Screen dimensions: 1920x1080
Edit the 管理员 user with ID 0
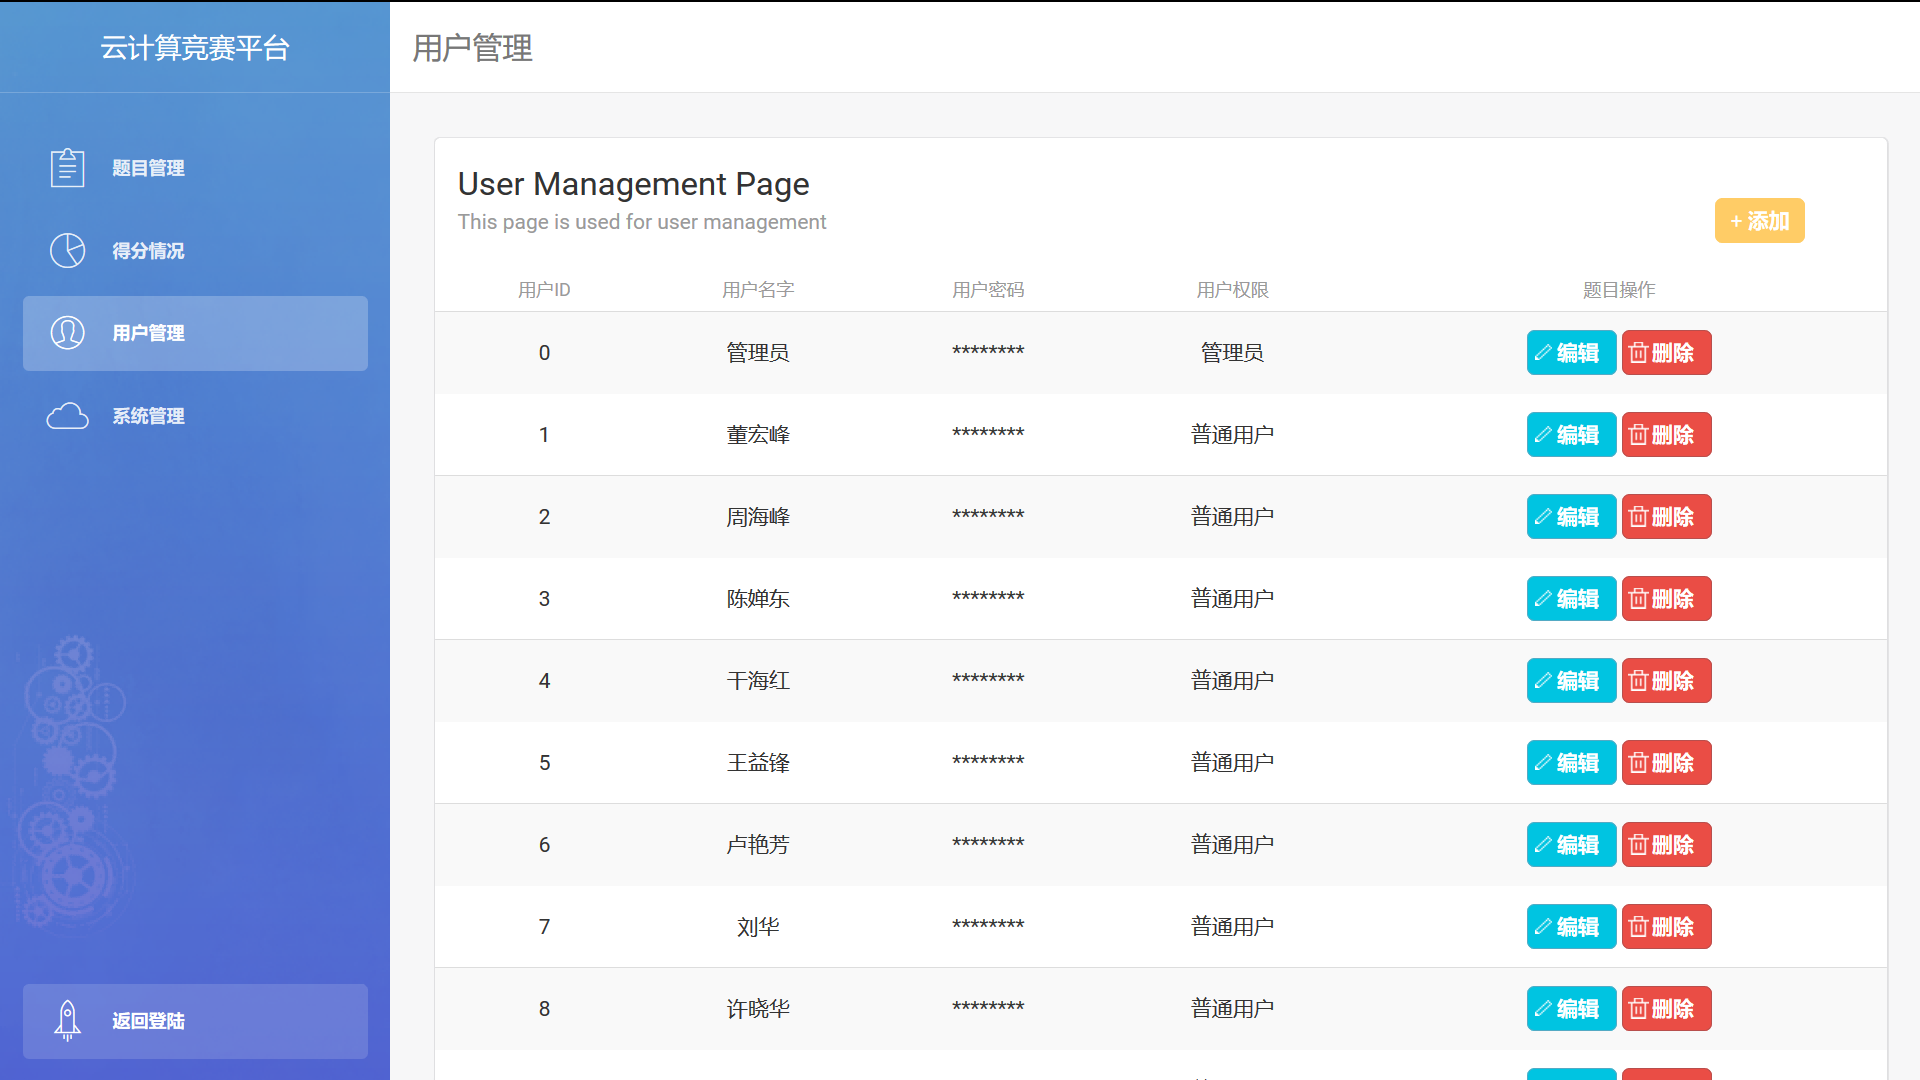coord(1571,353)
